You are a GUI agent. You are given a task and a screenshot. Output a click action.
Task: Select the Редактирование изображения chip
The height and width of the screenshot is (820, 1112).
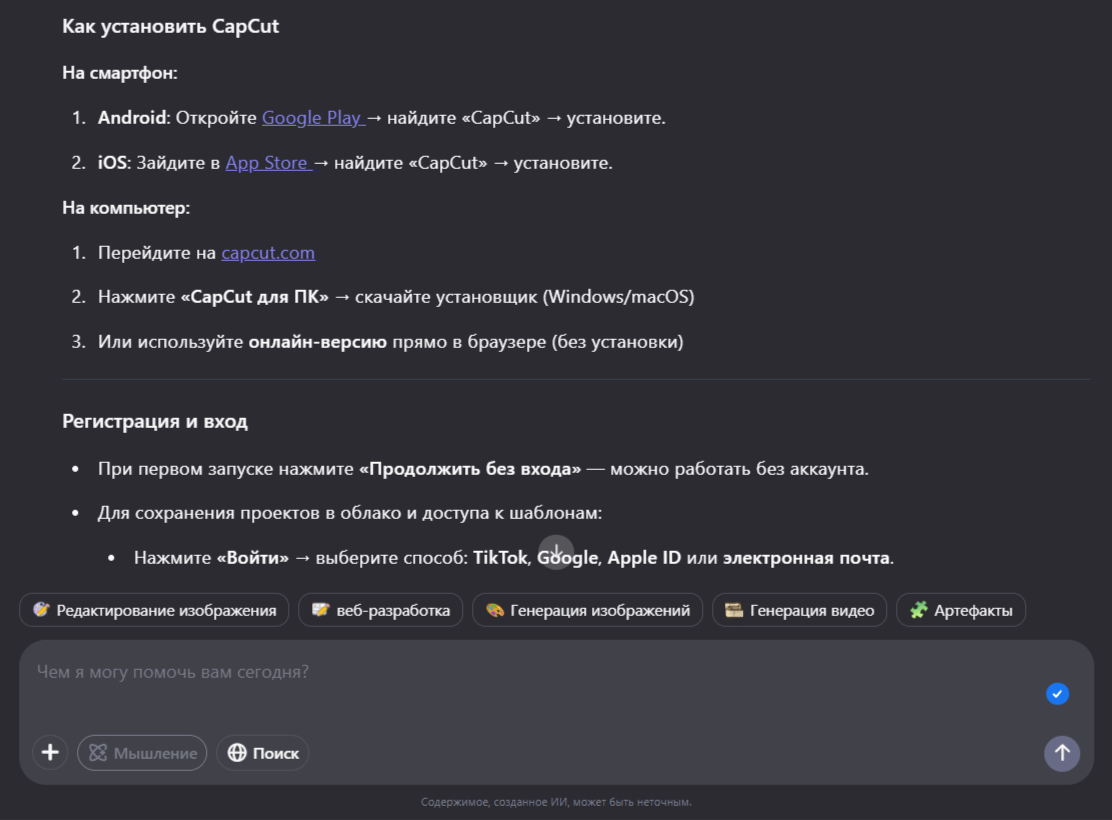pyautogui.click(x=154, y=610)
